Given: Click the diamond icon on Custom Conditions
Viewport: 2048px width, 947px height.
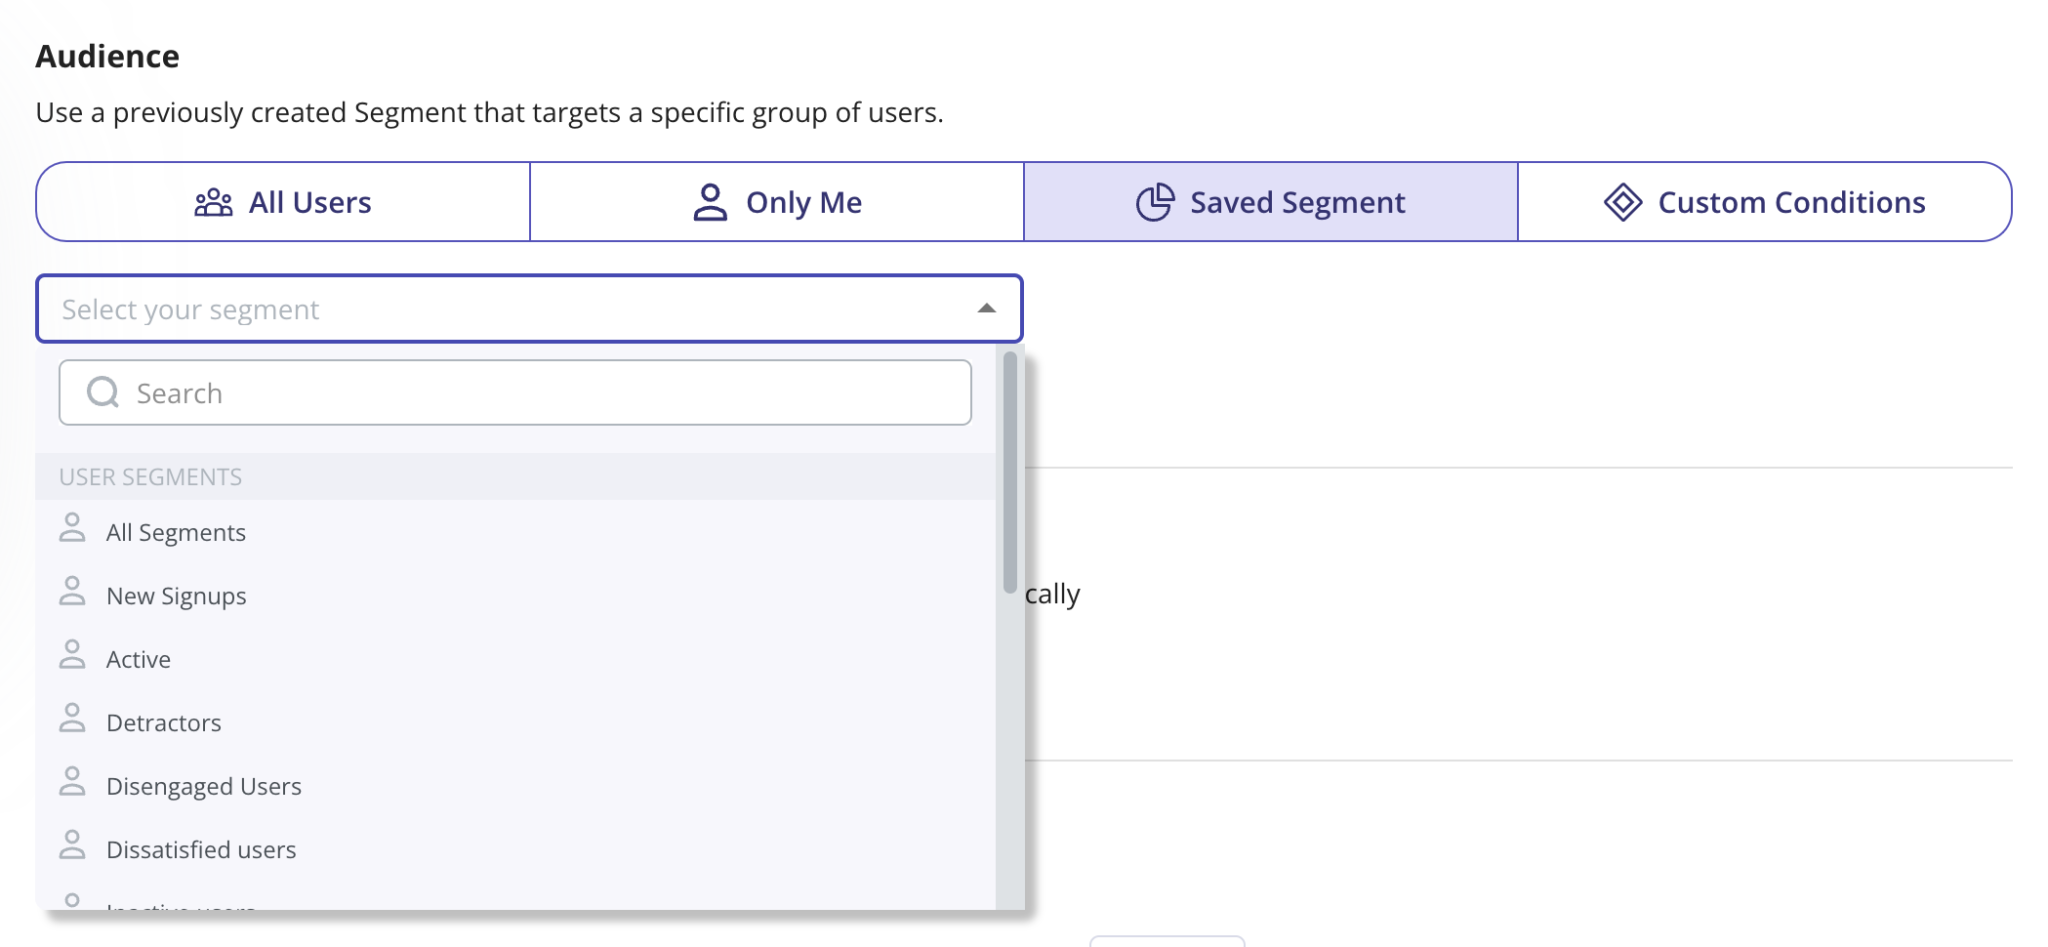Looking at the screenshot, I should pyautogui.click(x=1622, y=201).
